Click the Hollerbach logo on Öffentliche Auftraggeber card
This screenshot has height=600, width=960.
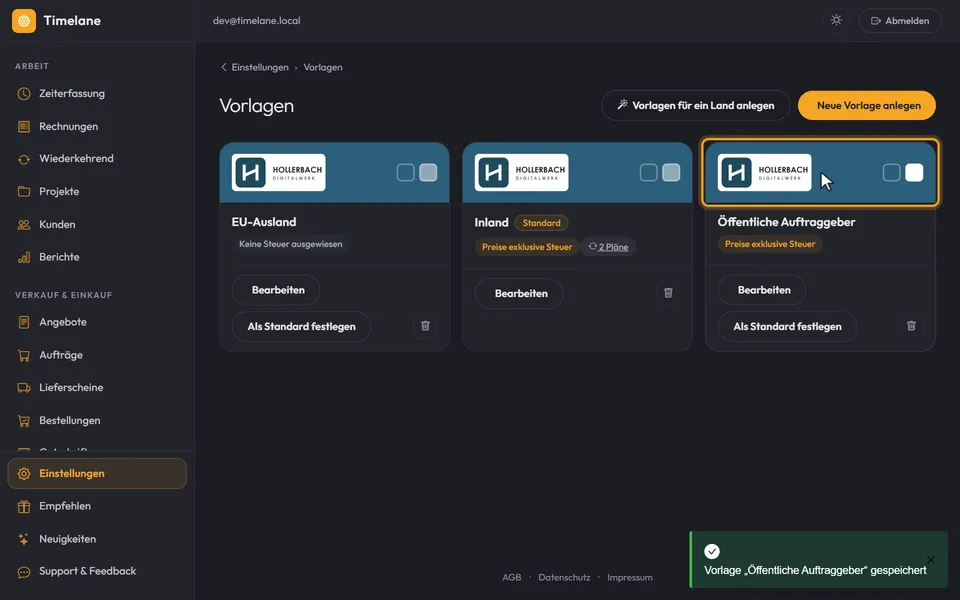pyautogui.click(x=765, y=173)
